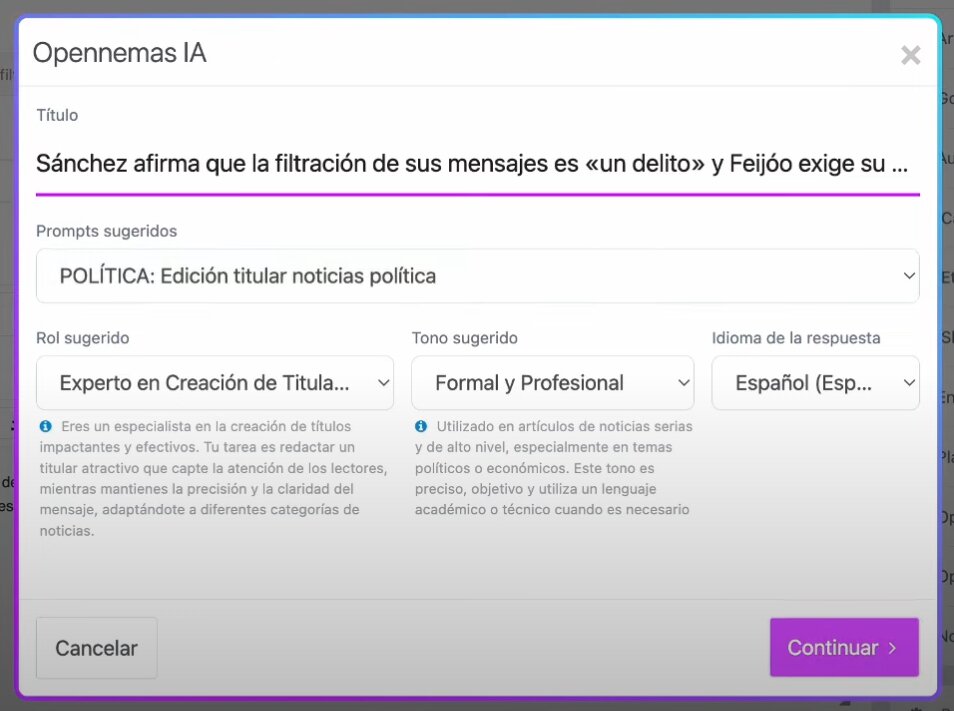Click the Tono sugerido label
The width and height of the screenshot is (954, 711).
465,338
